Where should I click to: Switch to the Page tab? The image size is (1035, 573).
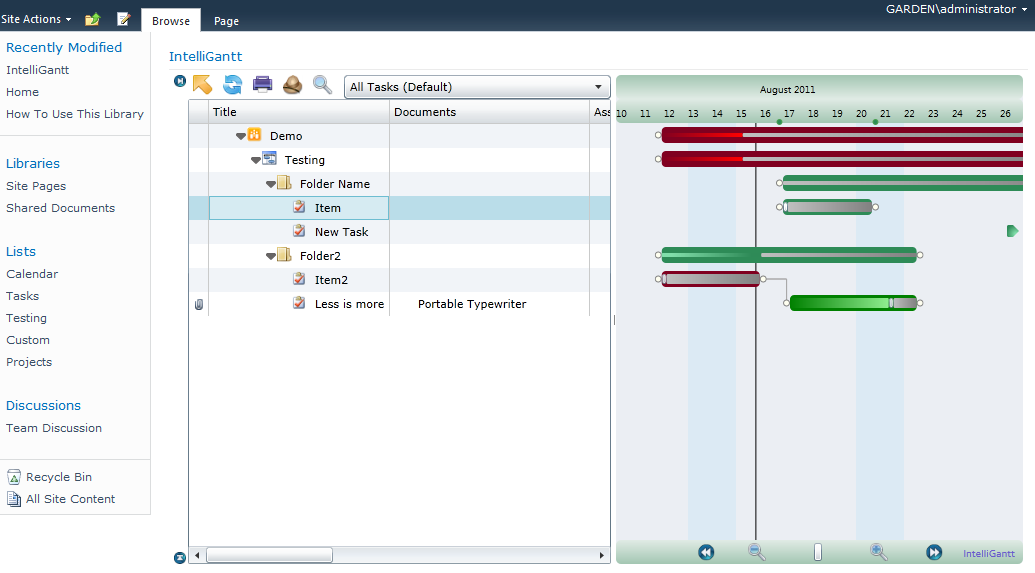click(x=226, y=21)
